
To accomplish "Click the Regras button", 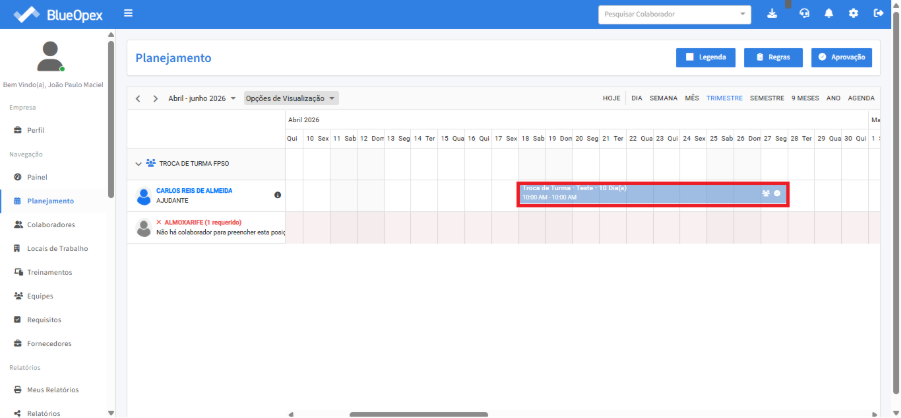I will pyautogui.click(x=773, y=57).
